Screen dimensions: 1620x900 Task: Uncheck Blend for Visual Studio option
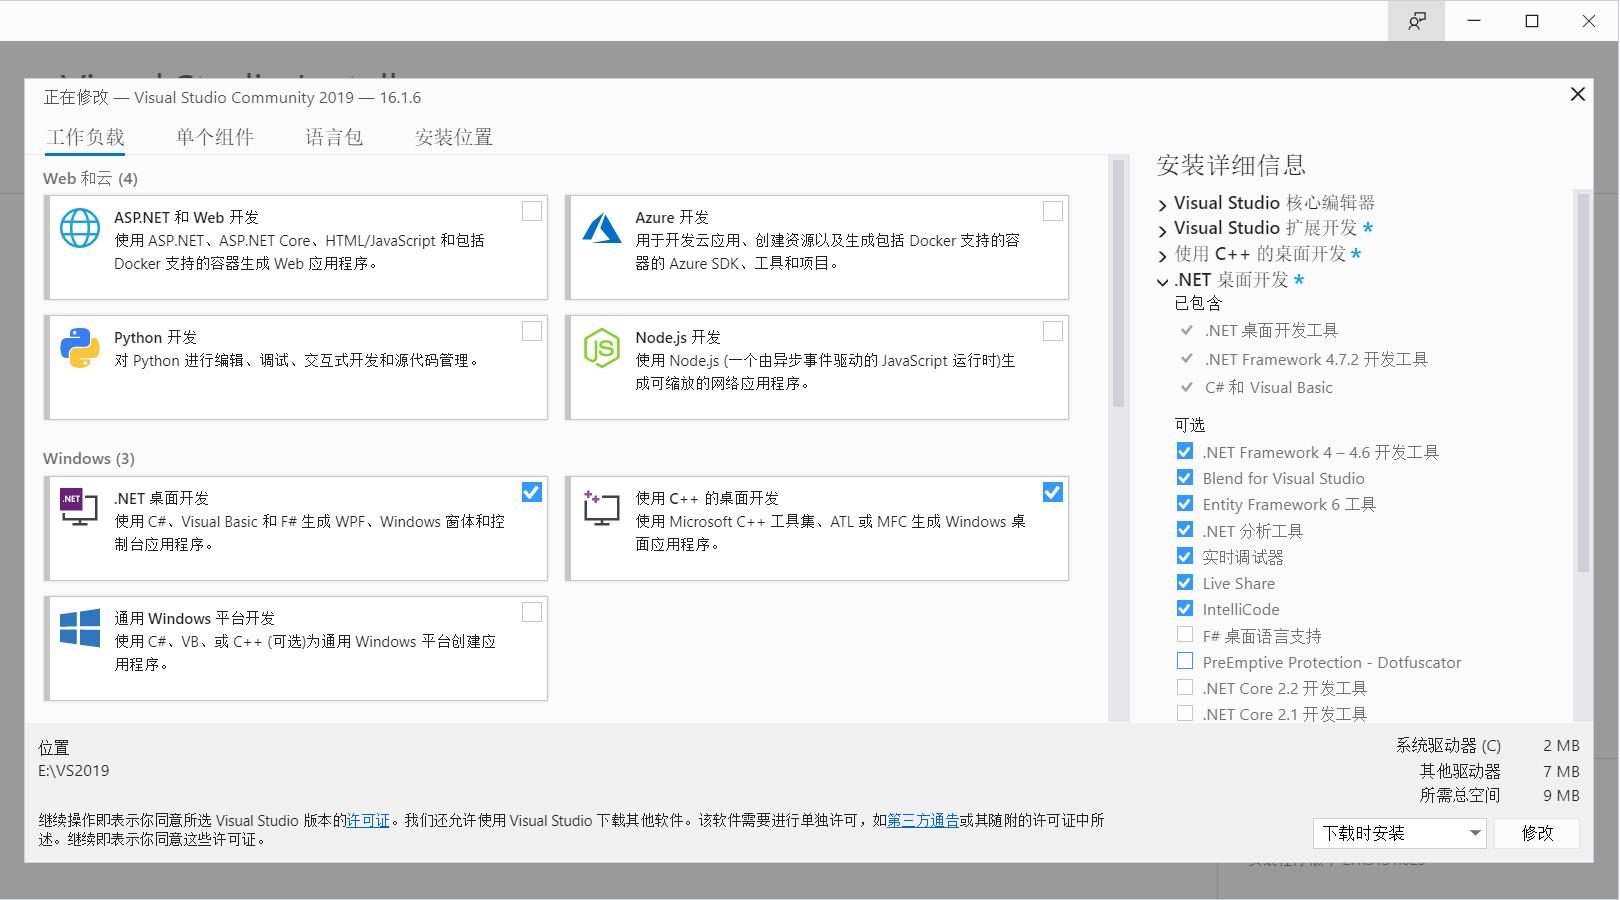pos(1185,477)
